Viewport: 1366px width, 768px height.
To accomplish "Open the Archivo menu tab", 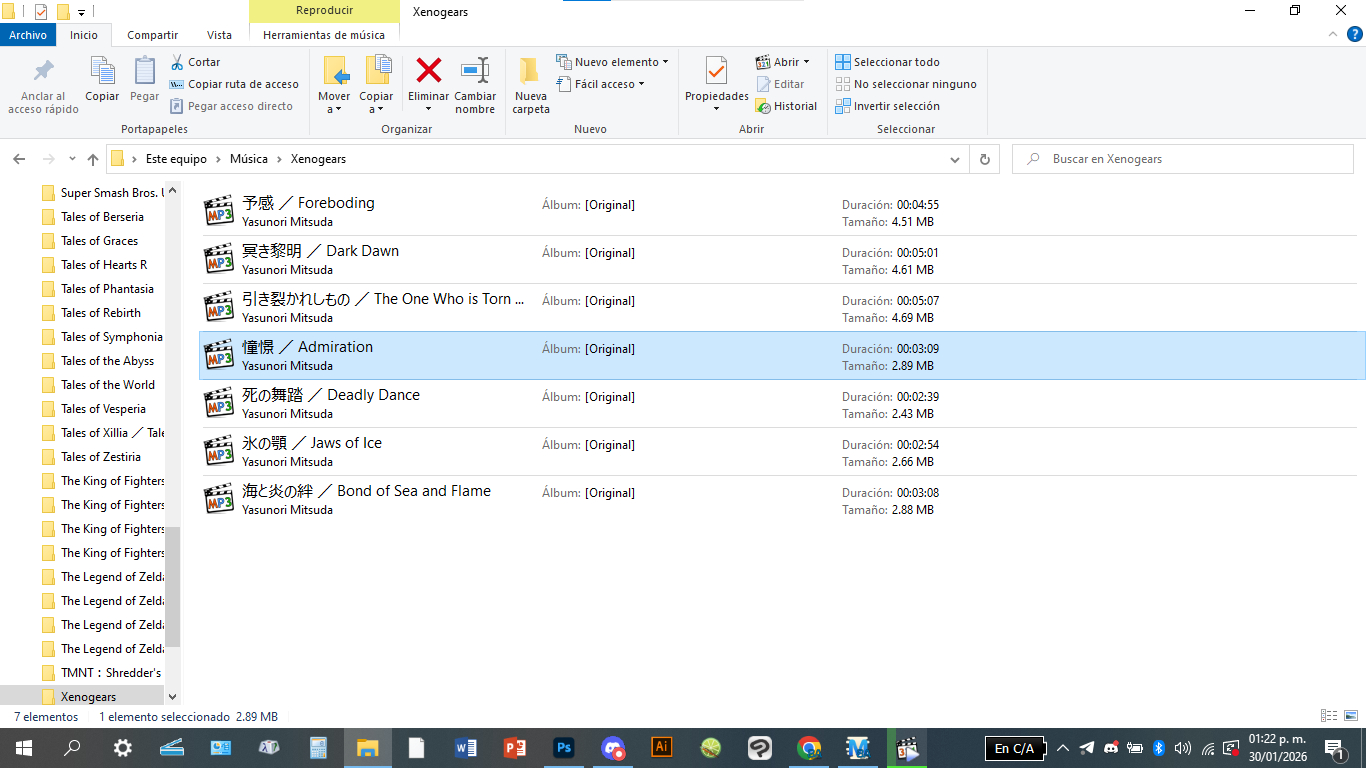I will coord(28,35).
